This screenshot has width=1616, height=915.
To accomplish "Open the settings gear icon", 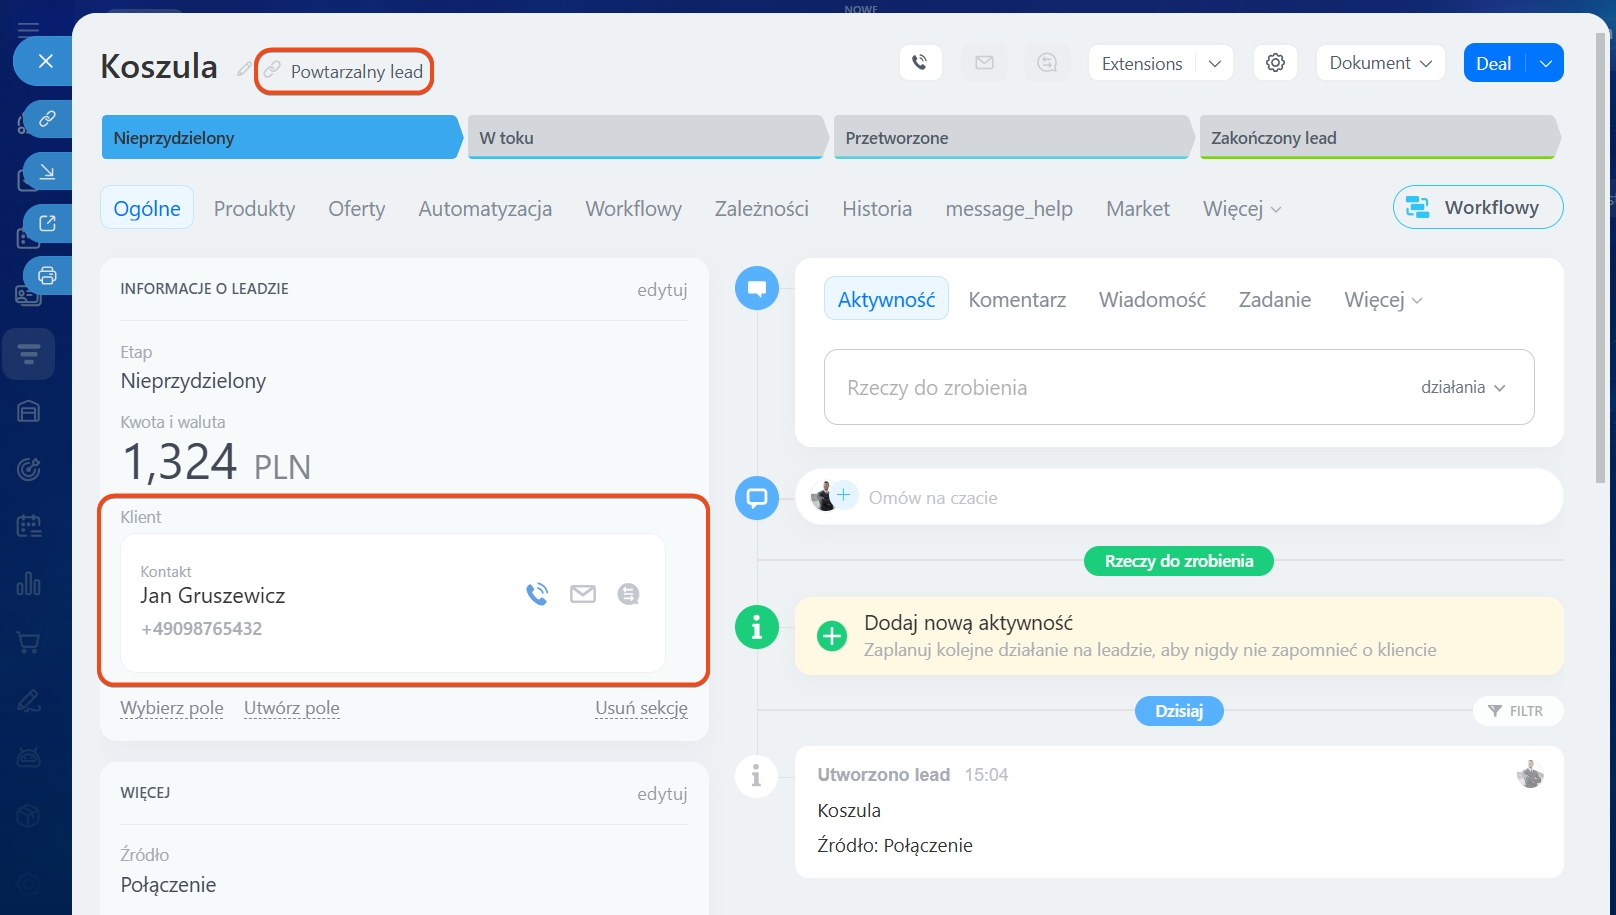I will 1275,63.
